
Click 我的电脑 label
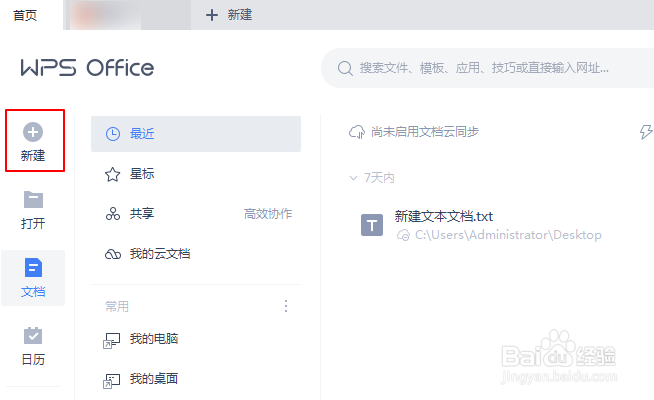tap(154, 339)
